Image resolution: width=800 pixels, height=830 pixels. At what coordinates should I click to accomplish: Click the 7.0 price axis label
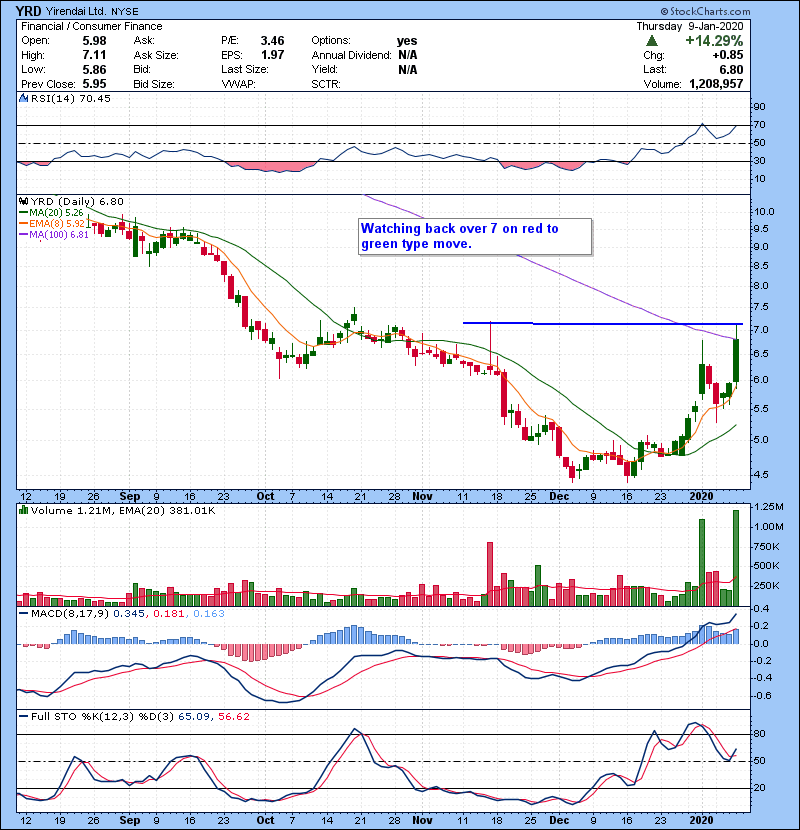(761, 330)
